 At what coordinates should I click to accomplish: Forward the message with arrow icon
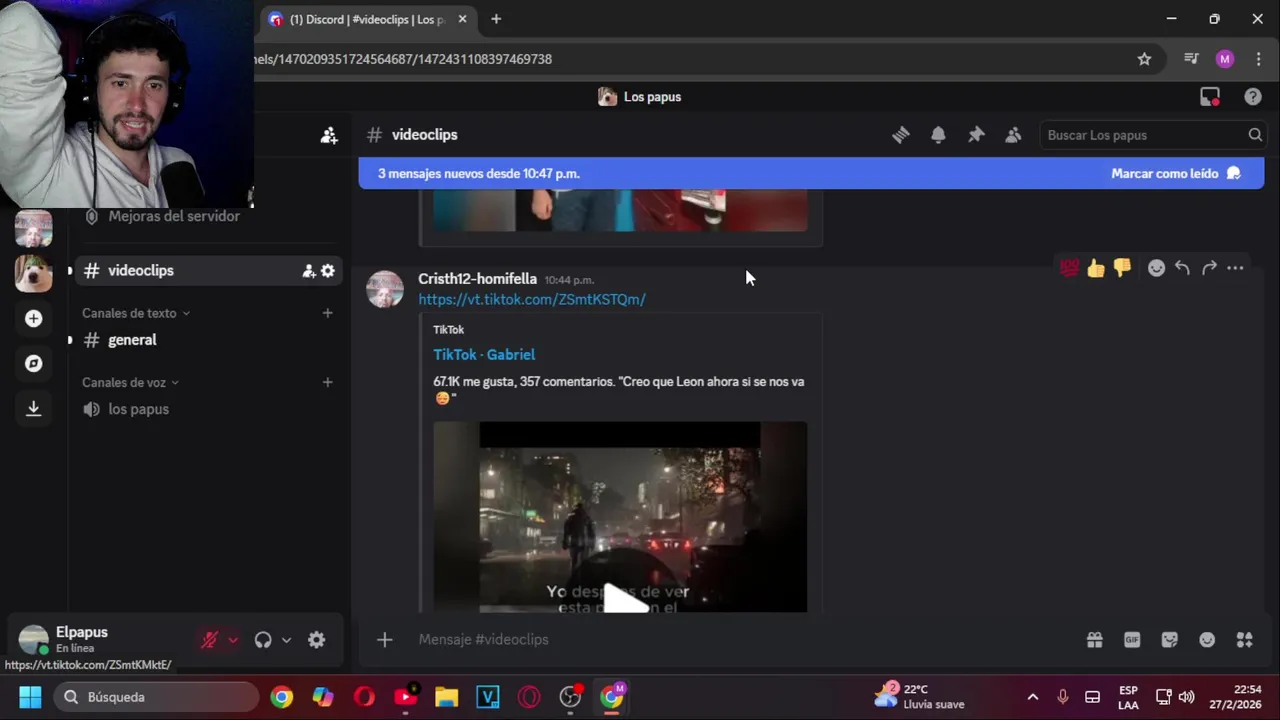(1209, 268)
